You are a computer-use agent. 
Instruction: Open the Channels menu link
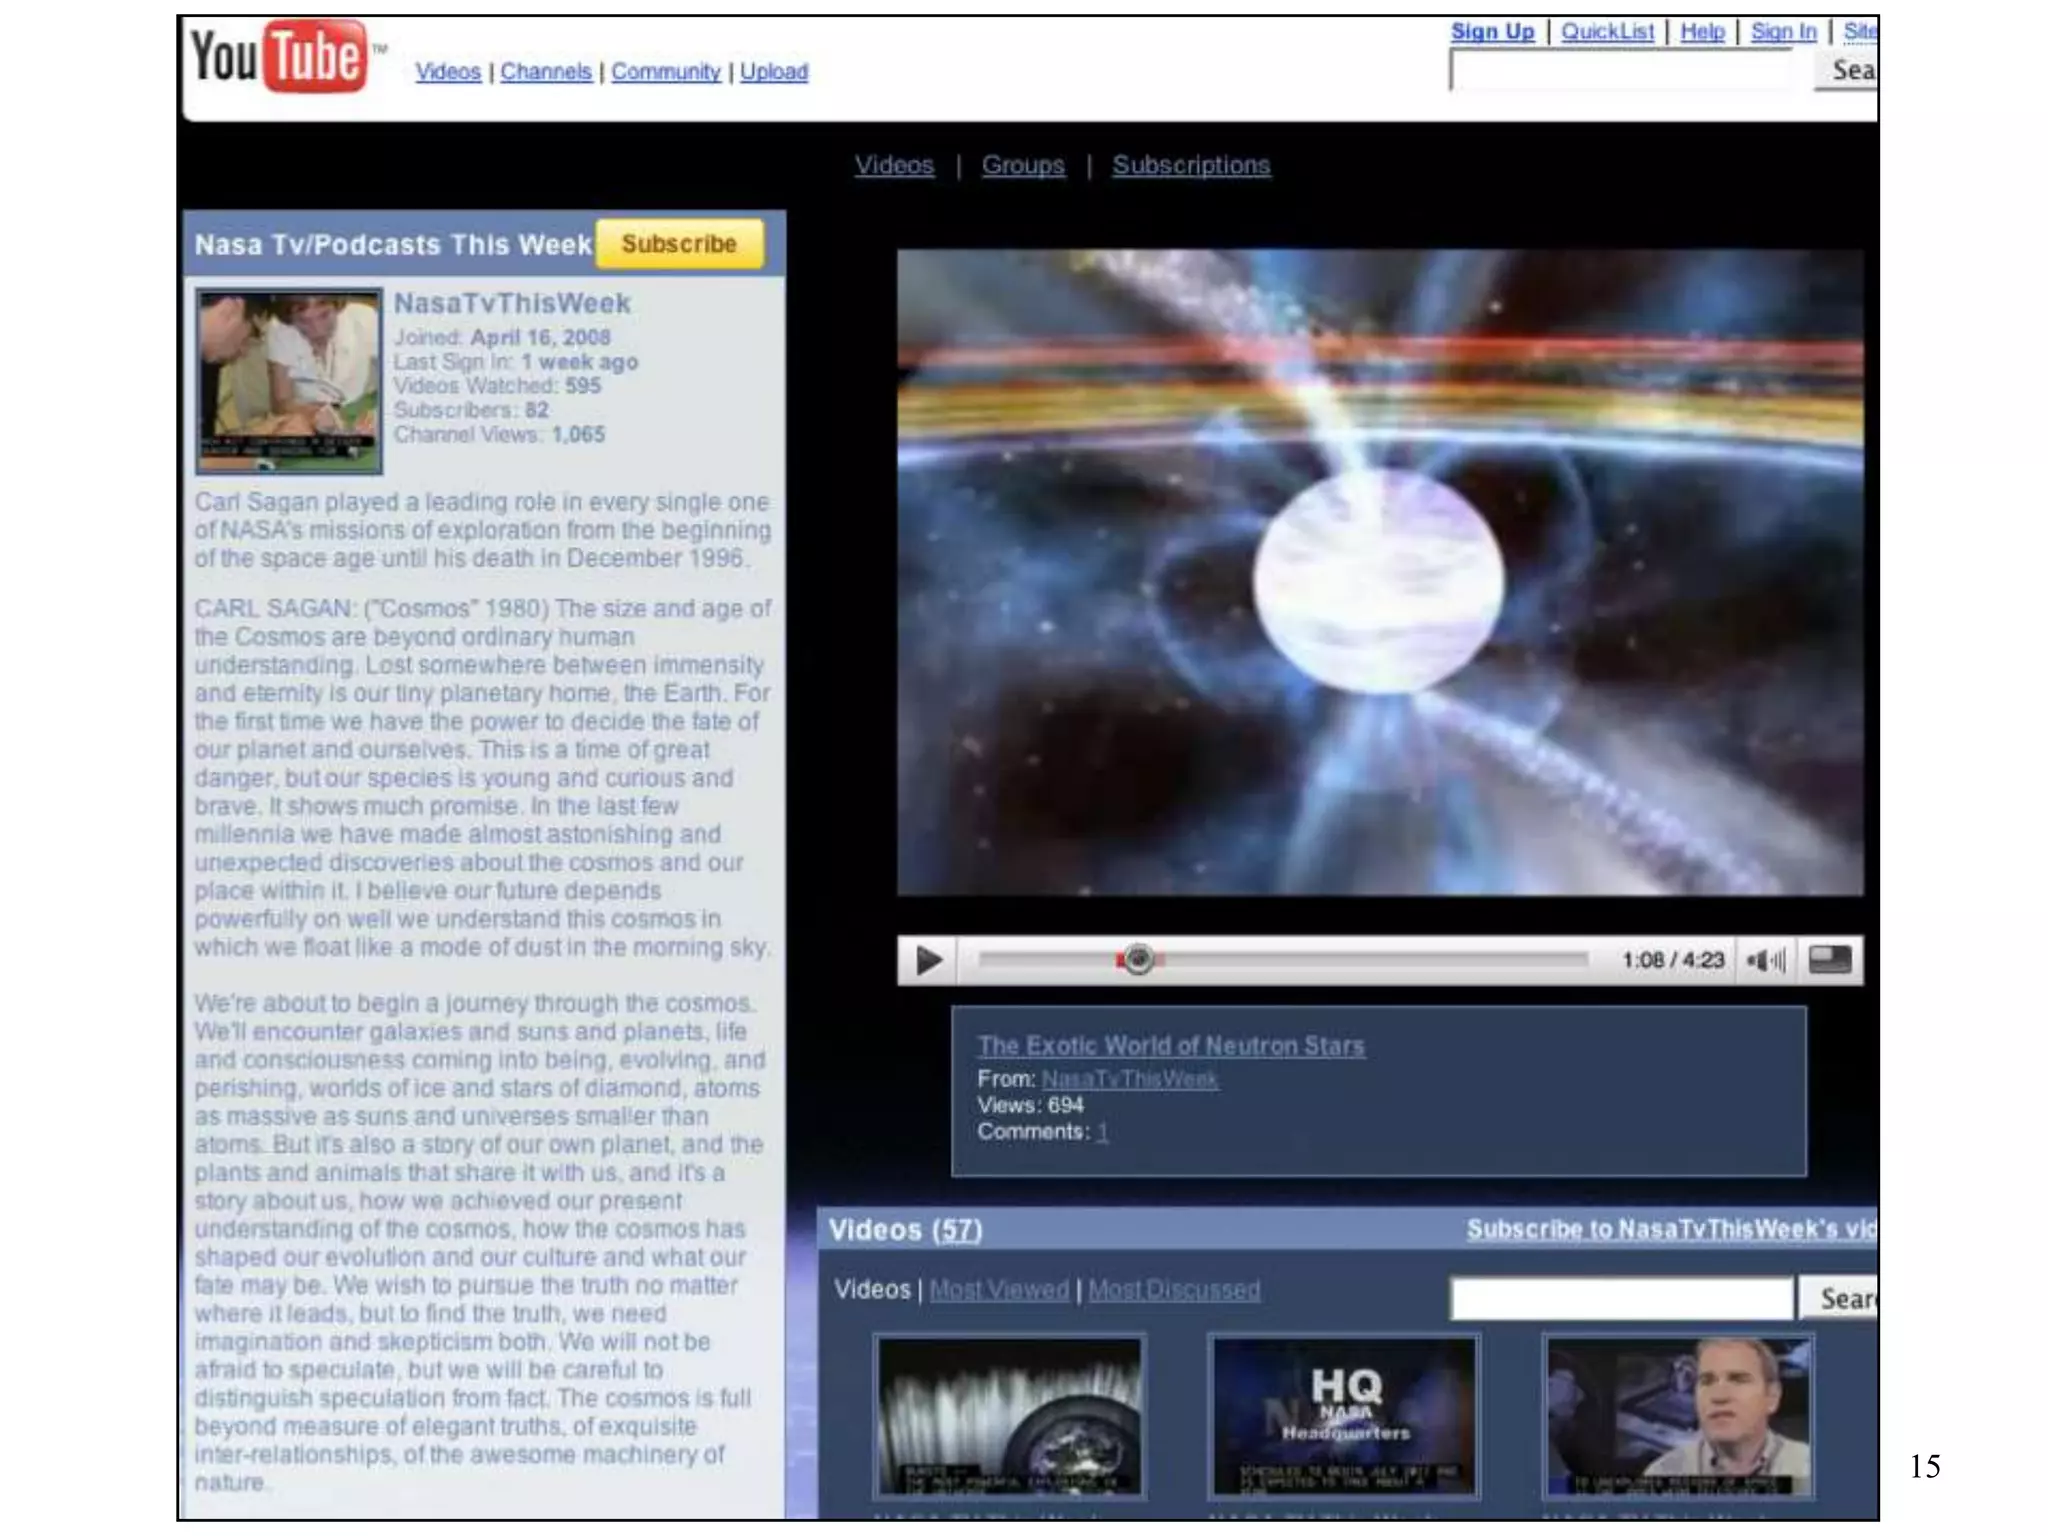point(546,72)
